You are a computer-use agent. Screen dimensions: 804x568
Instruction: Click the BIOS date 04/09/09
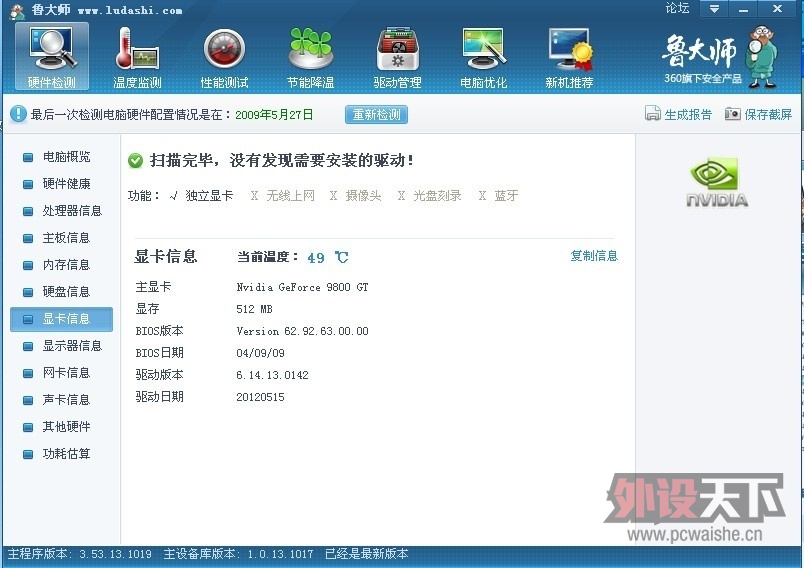[260, 353]
